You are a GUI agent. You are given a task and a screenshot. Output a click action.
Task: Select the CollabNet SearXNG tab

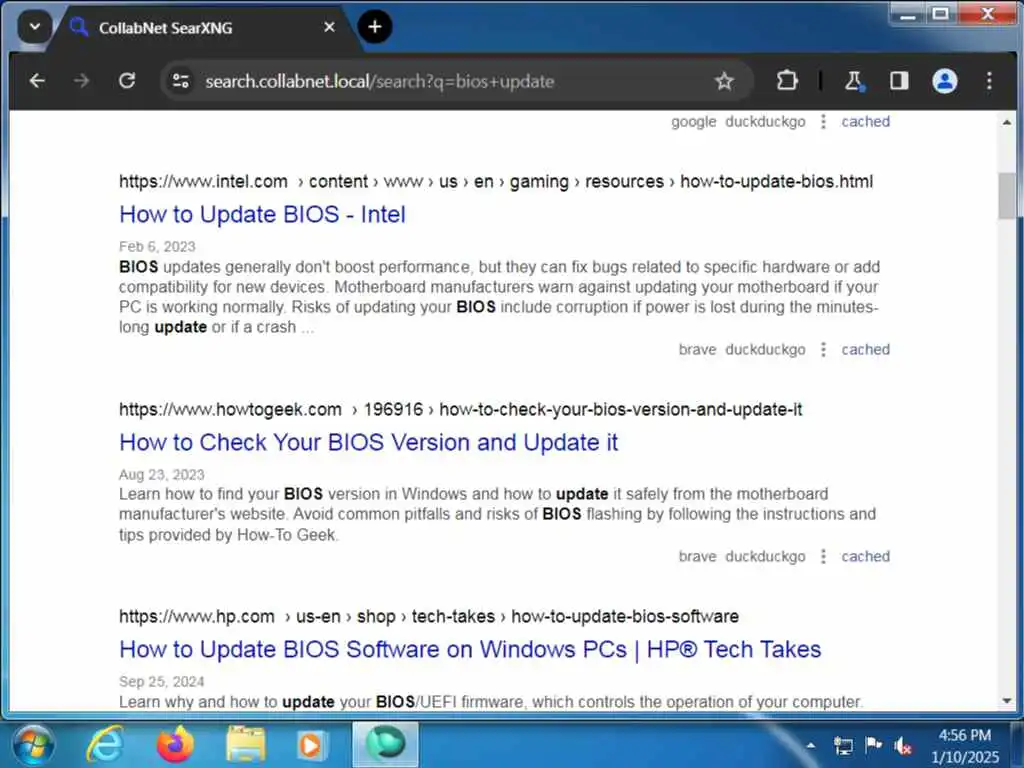(x=204, y=28)
